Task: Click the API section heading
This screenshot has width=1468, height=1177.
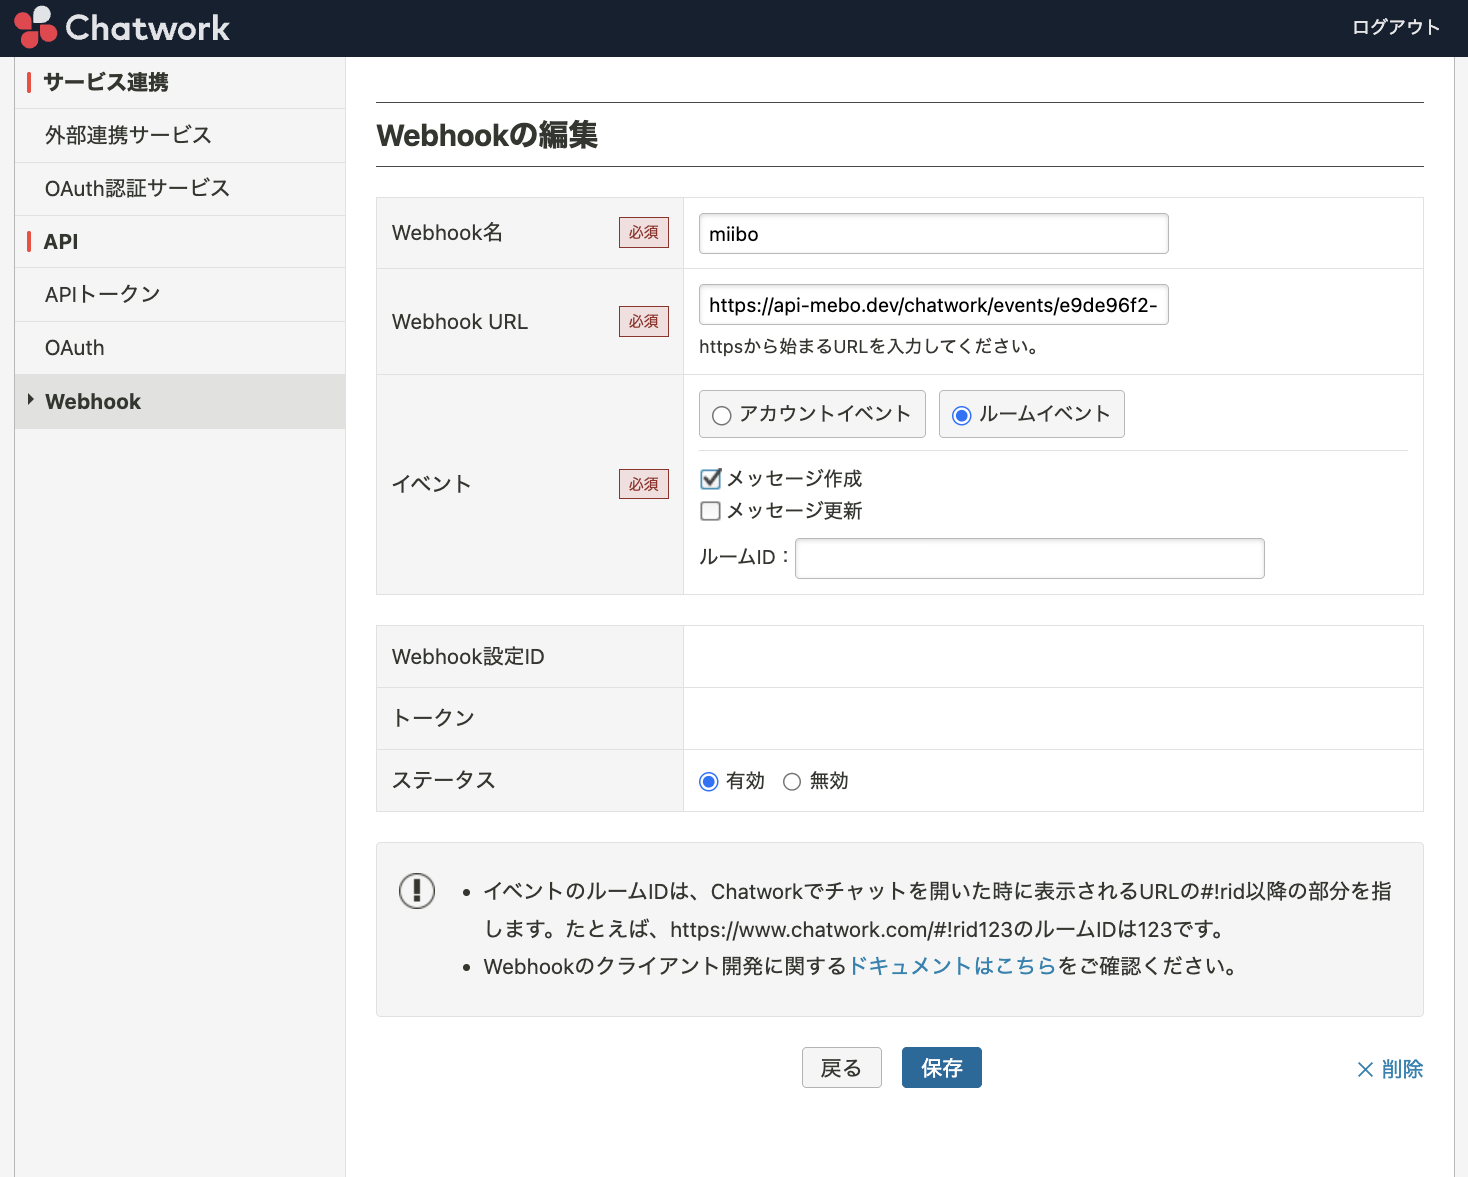Action: point(60,241)
